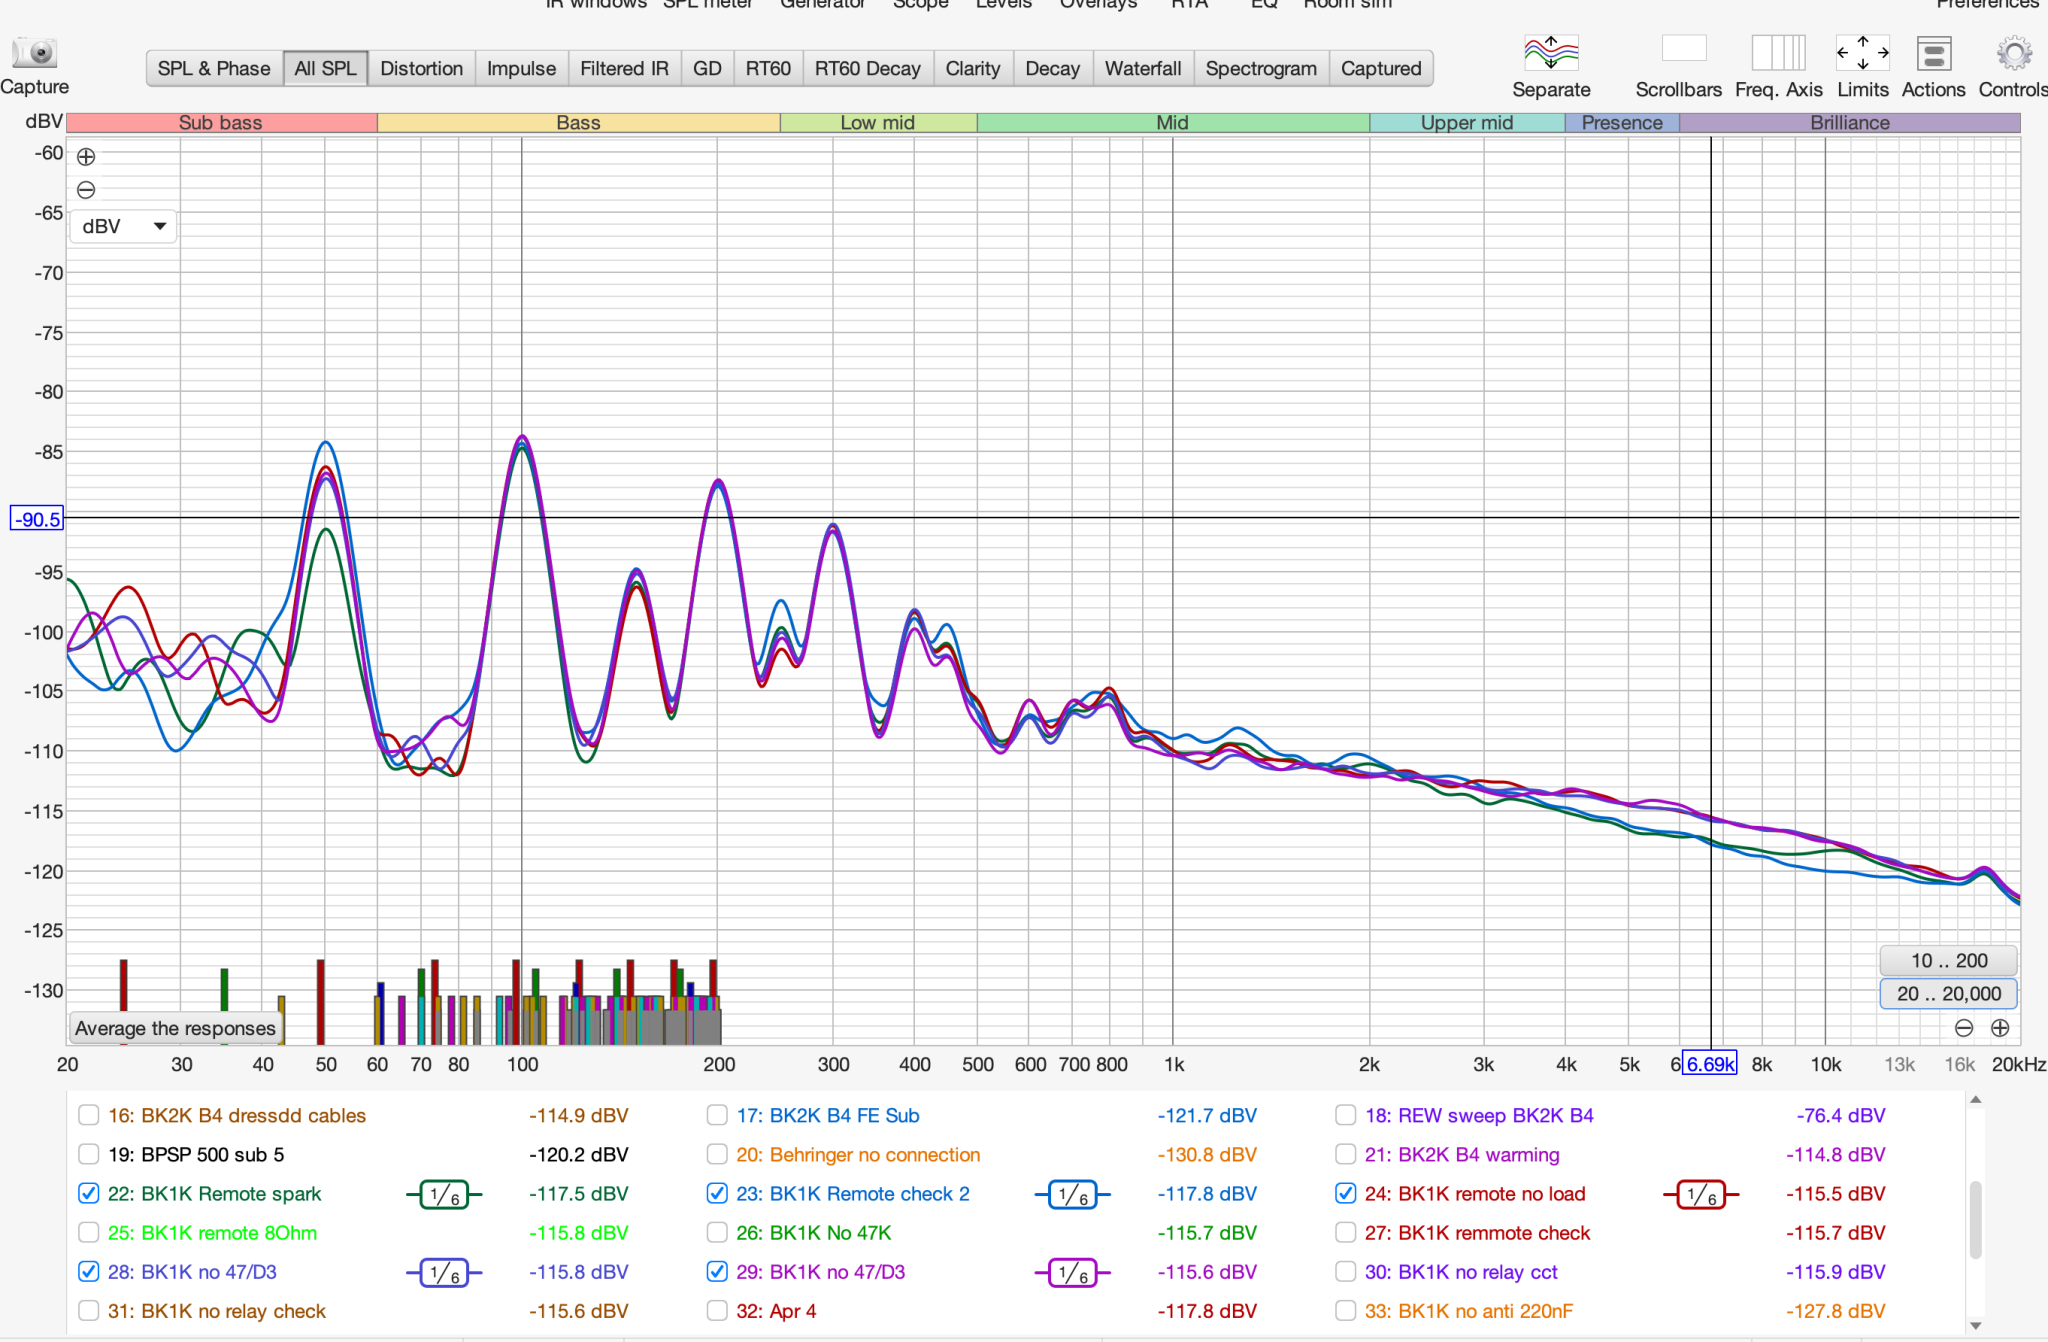2048x1342 pixels.
Task: Uncheck 23: BK1K Remote check 2
Action: point(717,1193)
